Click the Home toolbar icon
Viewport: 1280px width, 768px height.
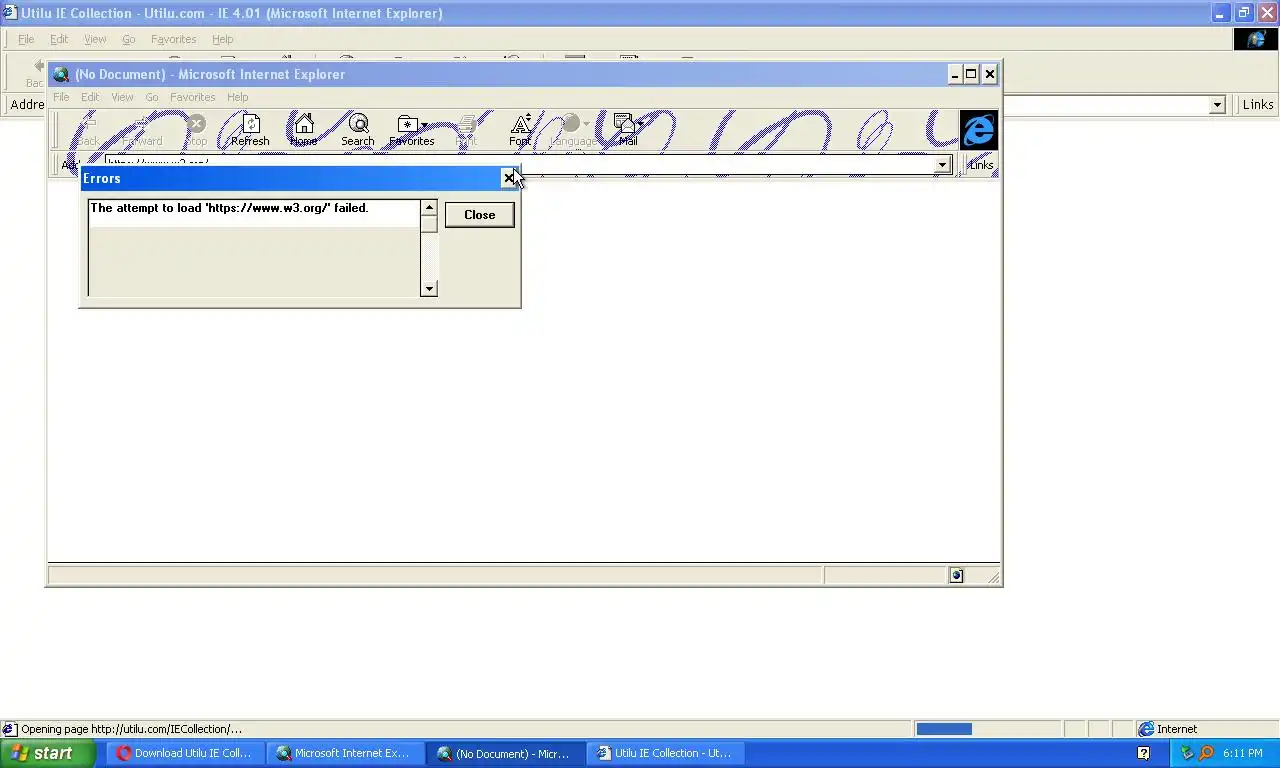(x=303, y=130)
